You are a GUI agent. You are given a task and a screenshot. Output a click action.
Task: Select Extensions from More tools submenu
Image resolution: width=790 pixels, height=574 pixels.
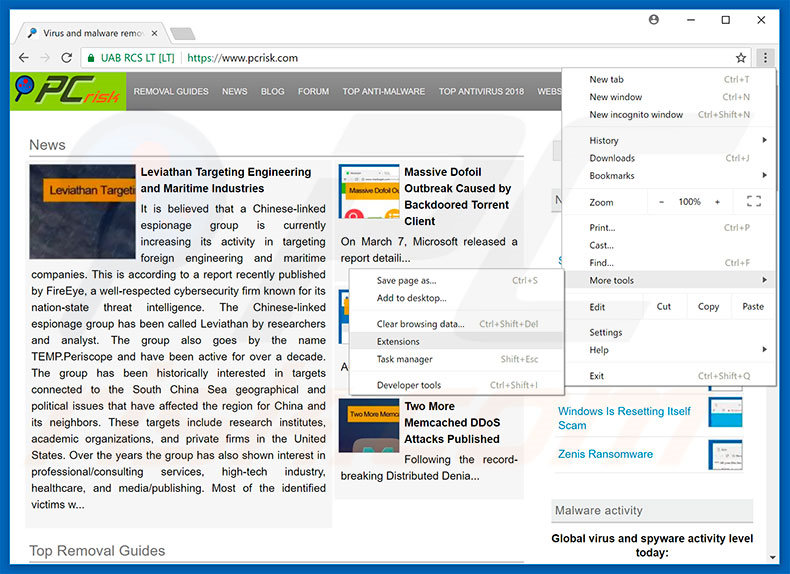coord(398,342)
